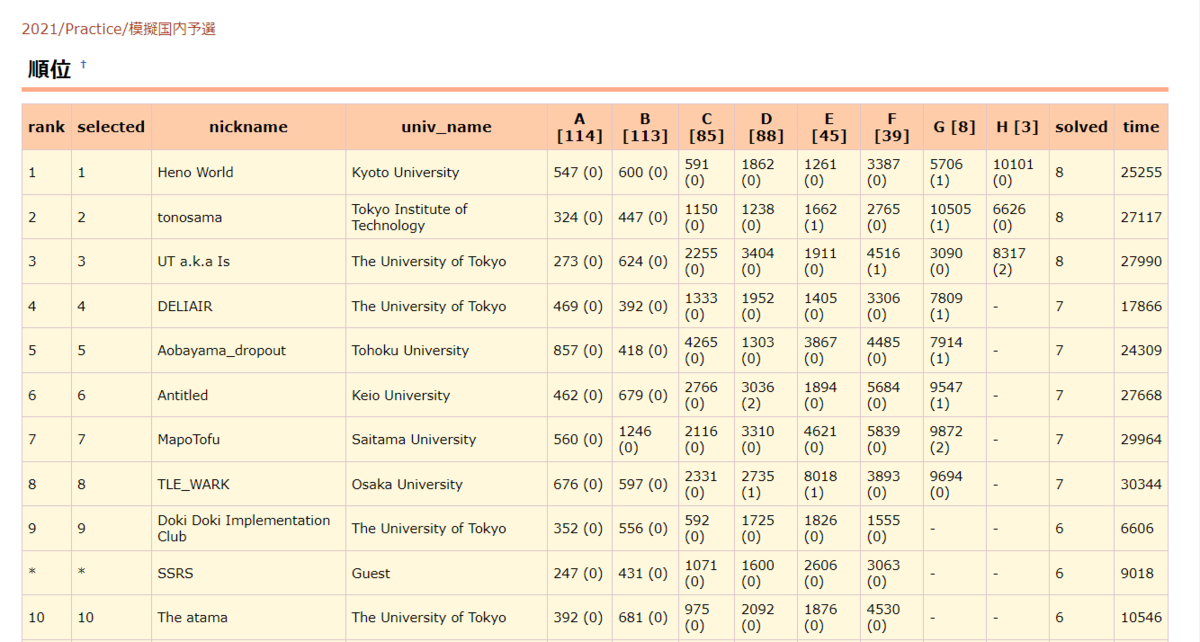The image size is (1200, 642).
Task: Select the univ_name column header
Action: coord(446,127)
